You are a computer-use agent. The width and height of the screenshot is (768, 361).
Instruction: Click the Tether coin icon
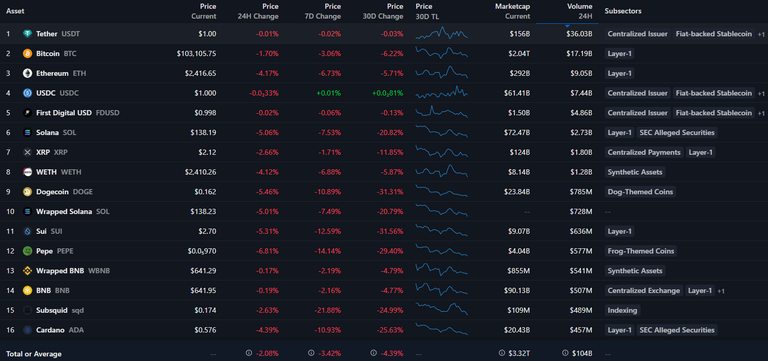click(x=27, y=34)
